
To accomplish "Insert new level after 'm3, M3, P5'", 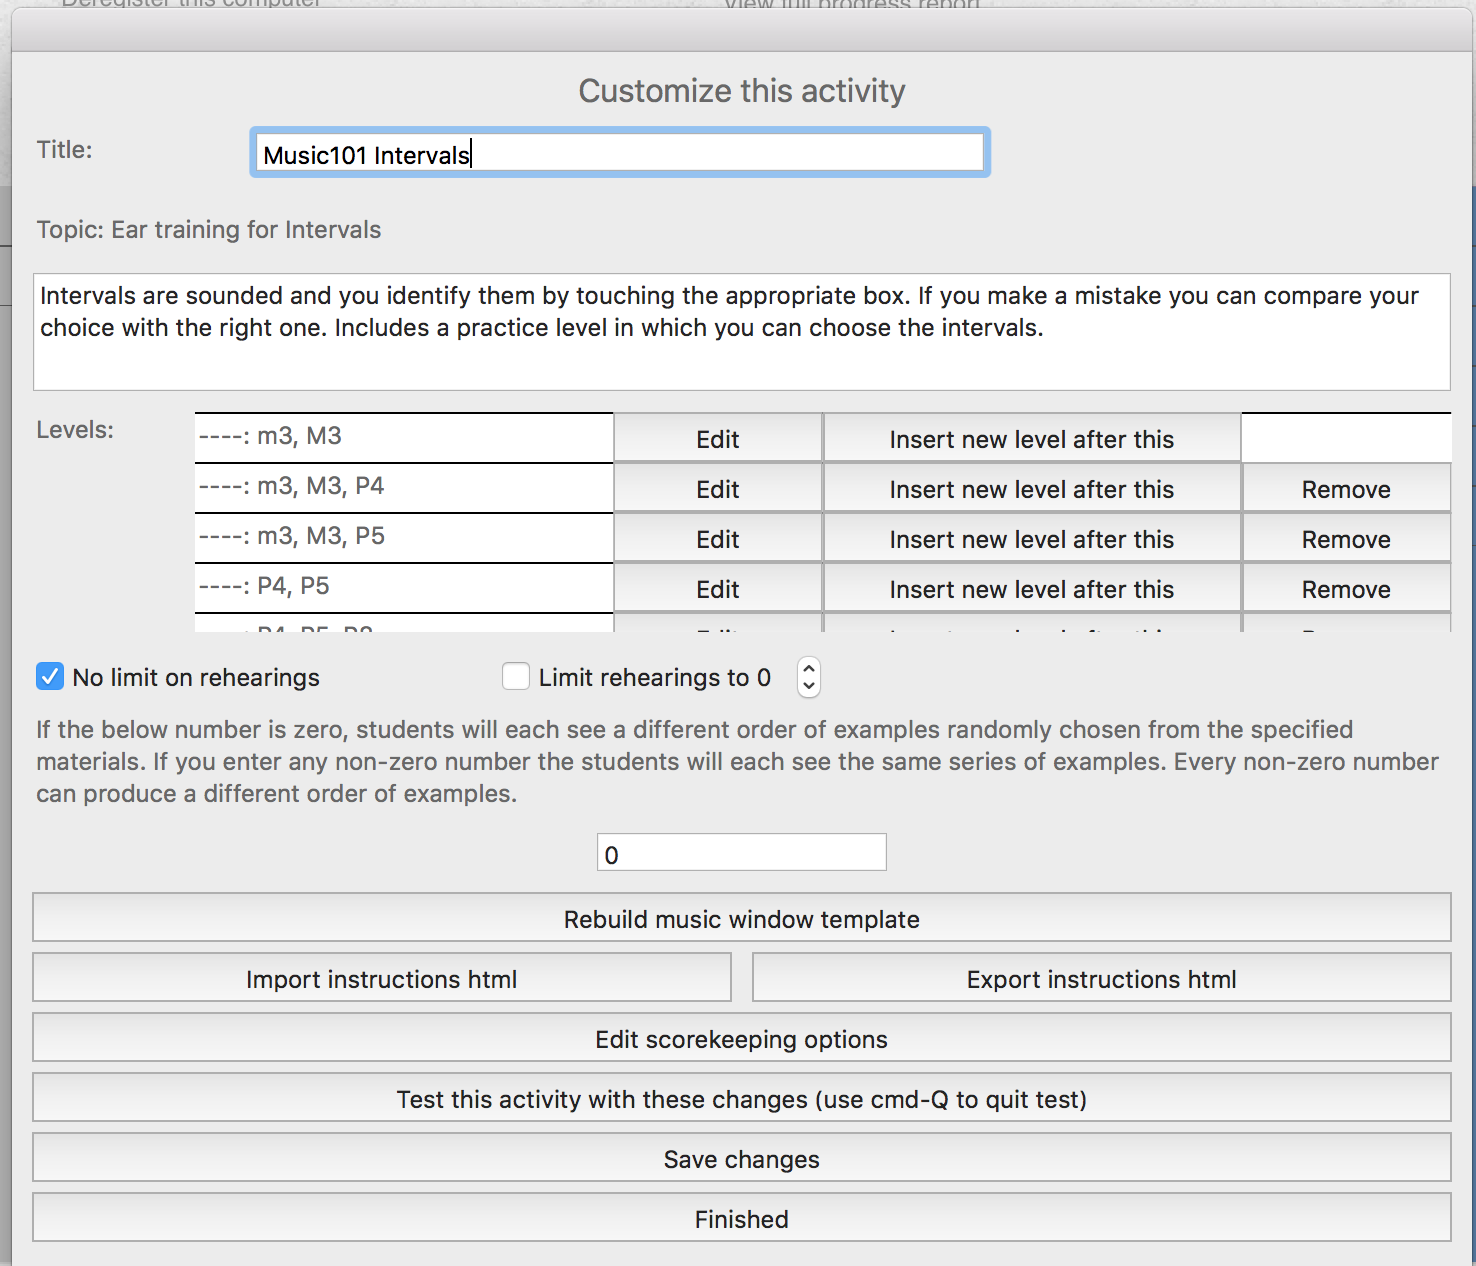I will pyautogui.click(x=1031, y=539).
